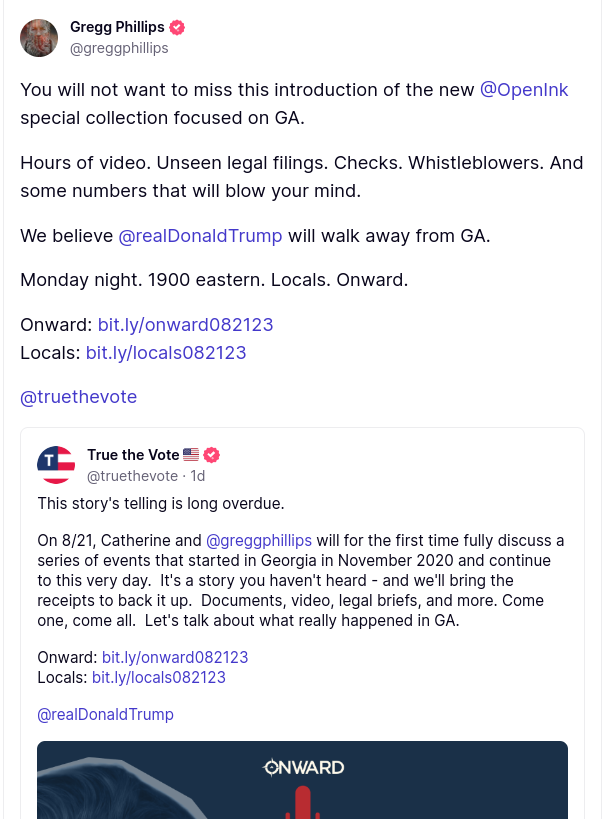This screenshot has width=608, height=819.
Task: Click the 1d timestamp on quoted post
Action: 198,476
